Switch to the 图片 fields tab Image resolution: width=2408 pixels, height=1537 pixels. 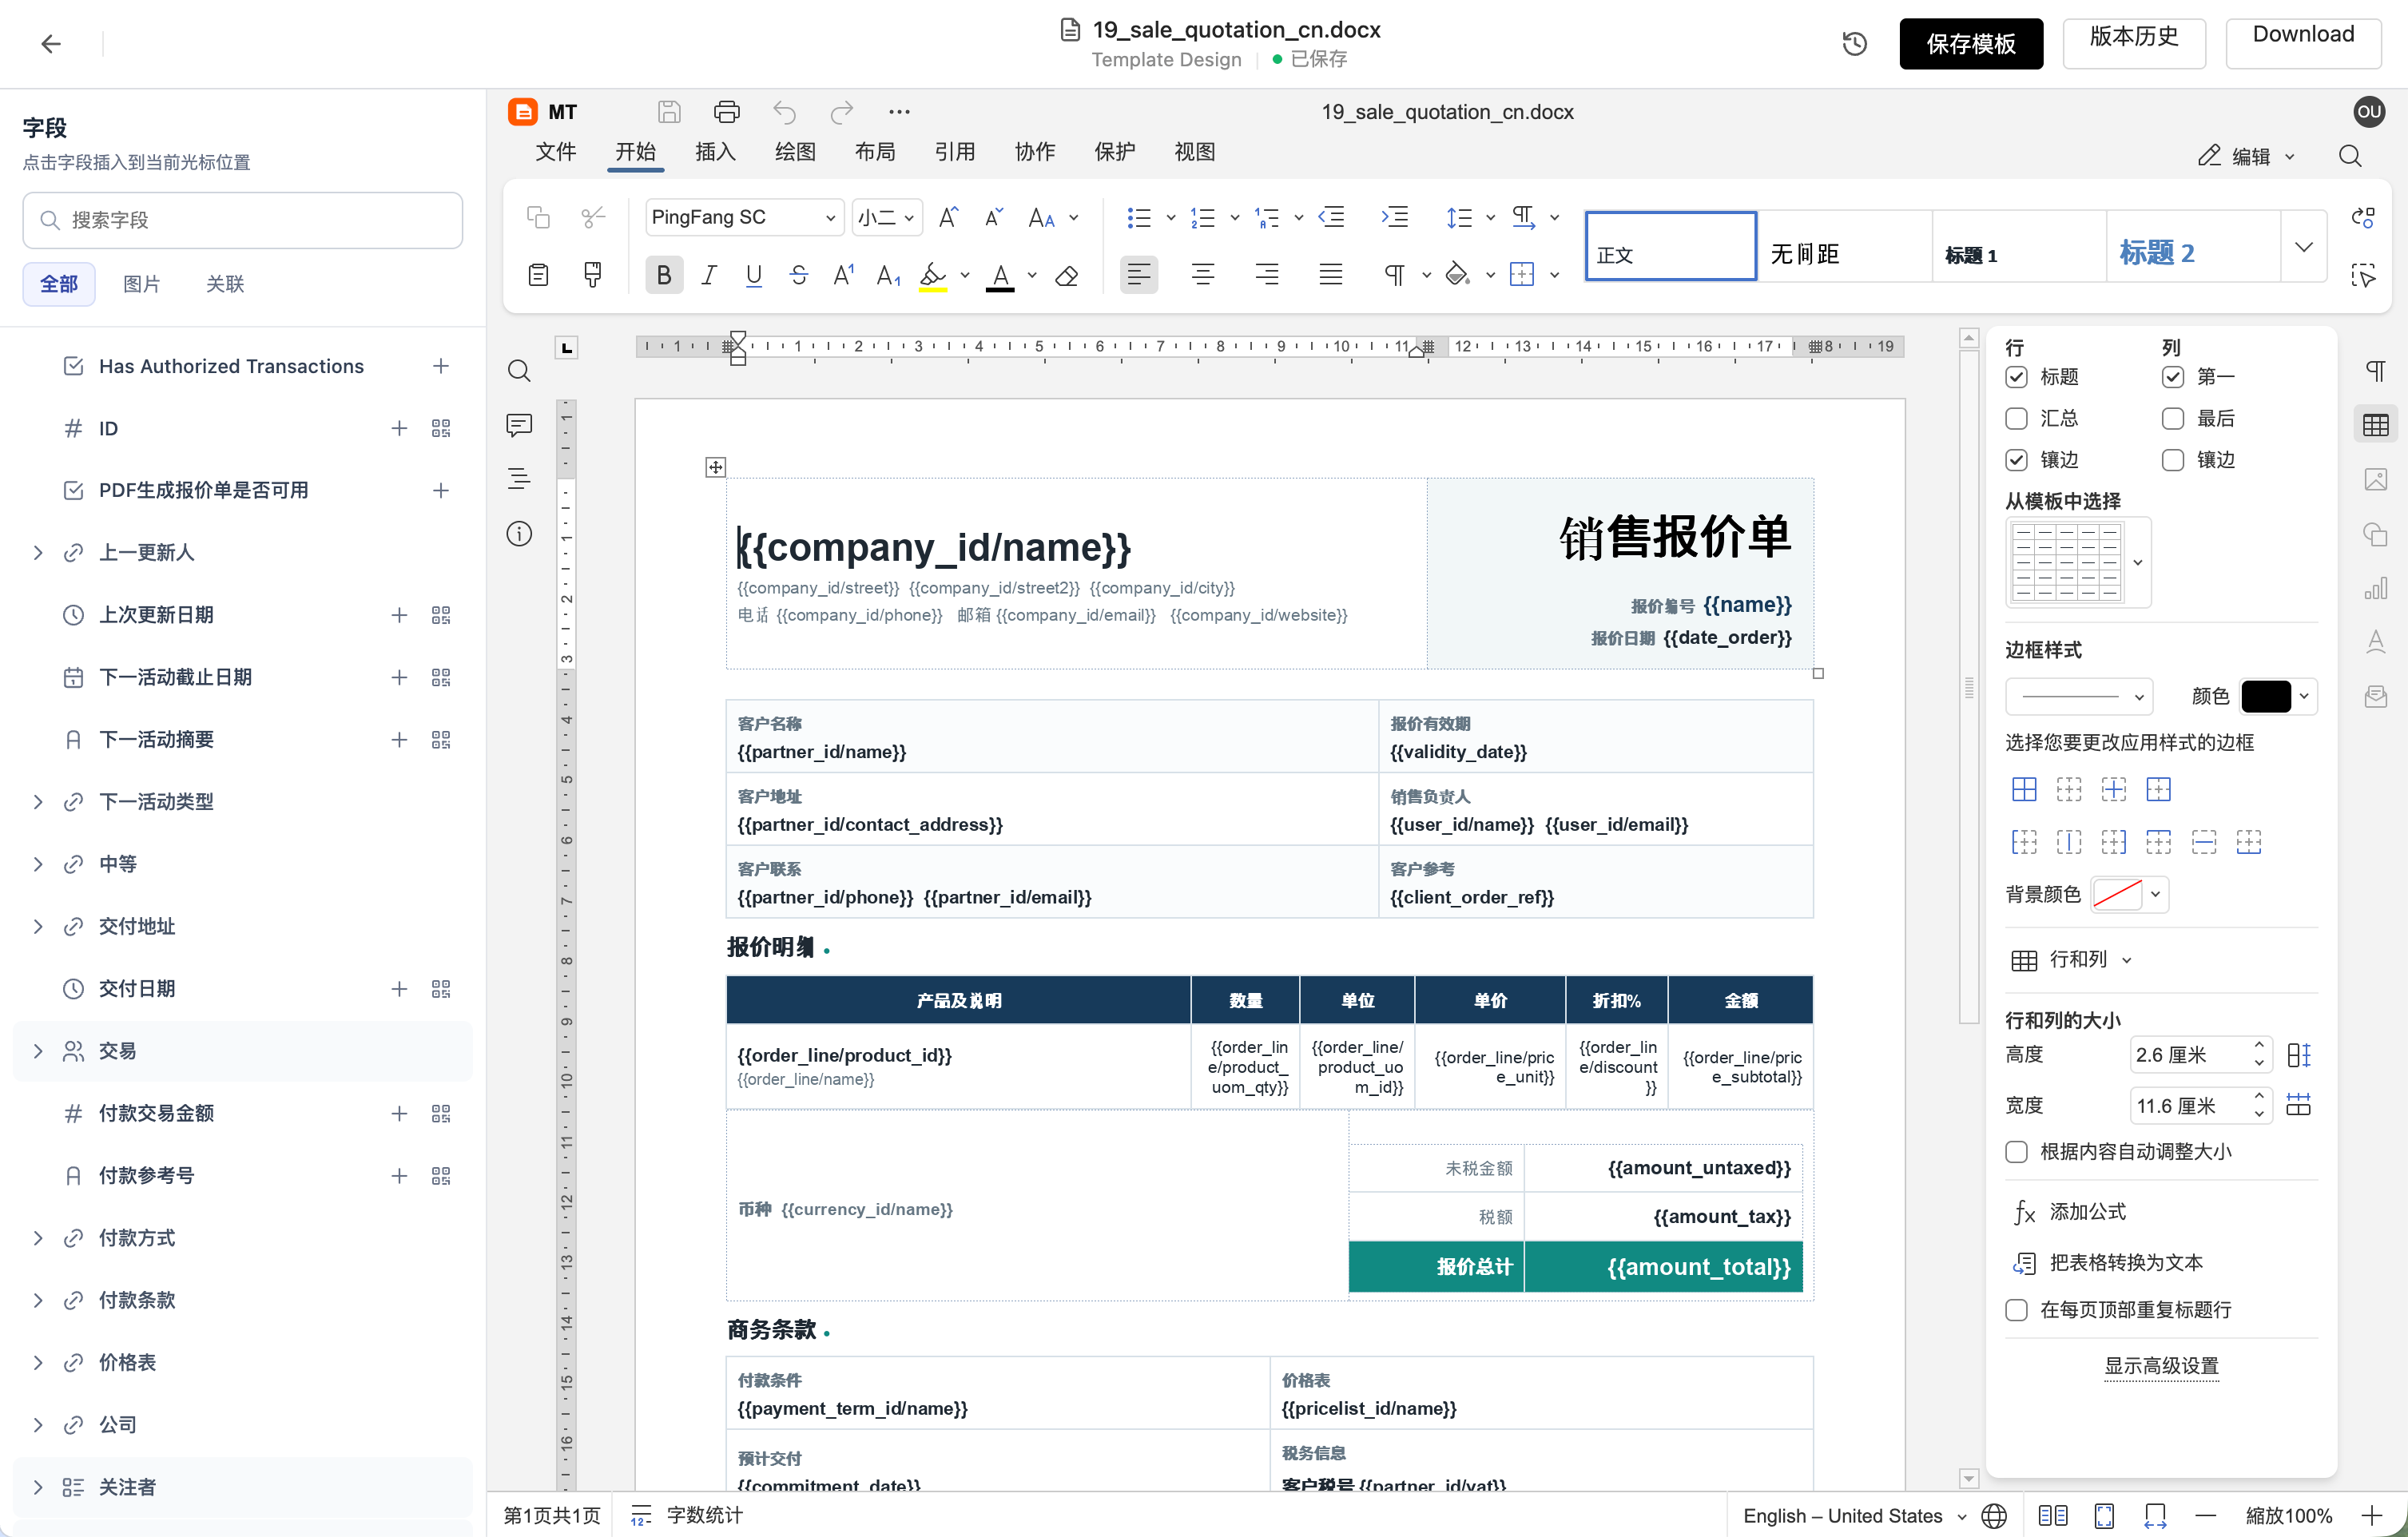(x=141, y=284)
